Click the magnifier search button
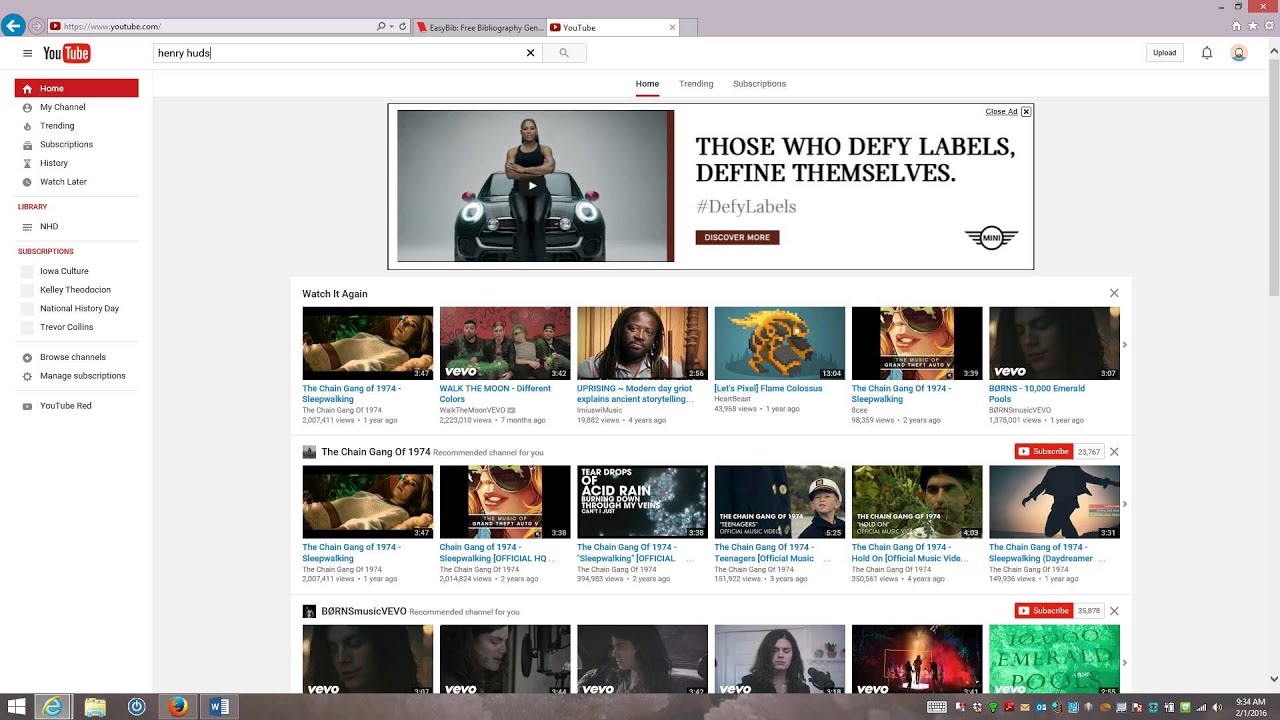Screen dimensions: 1280x720 (x=564, y=53)
